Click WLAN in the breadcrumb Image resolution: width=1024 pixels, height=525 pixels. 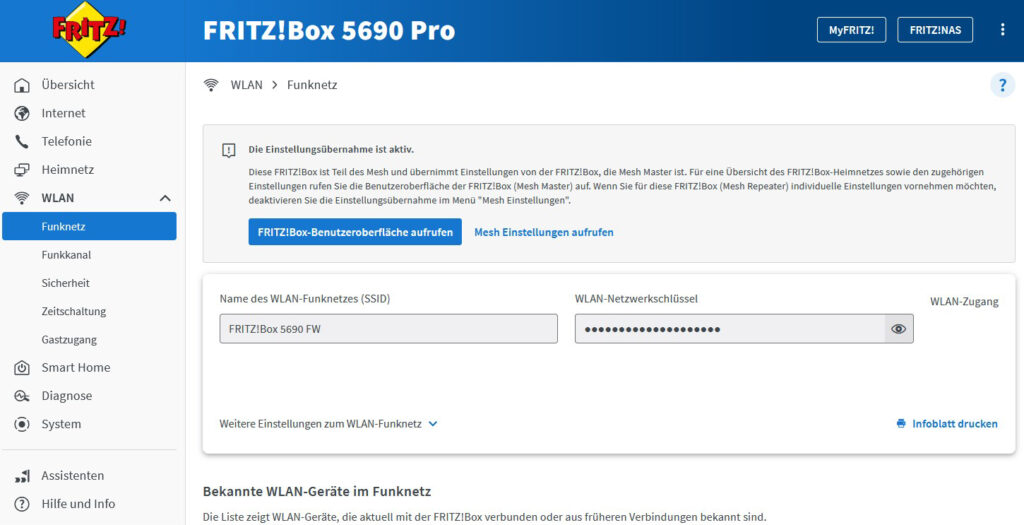(246, 85)
